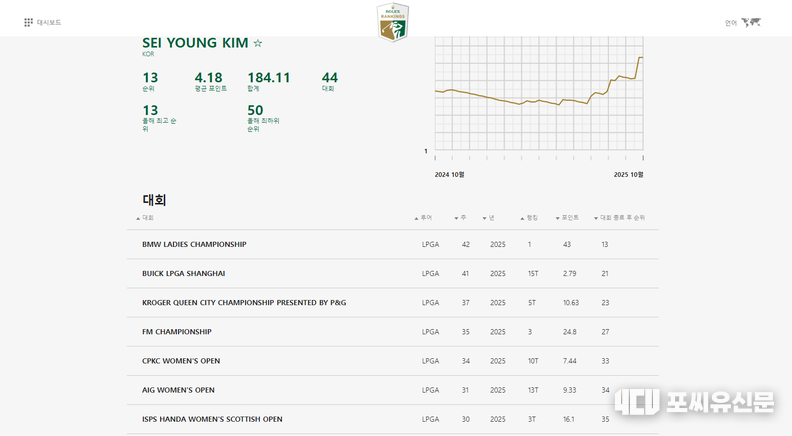Open FM Championship tournament entry

pos(176,331)
